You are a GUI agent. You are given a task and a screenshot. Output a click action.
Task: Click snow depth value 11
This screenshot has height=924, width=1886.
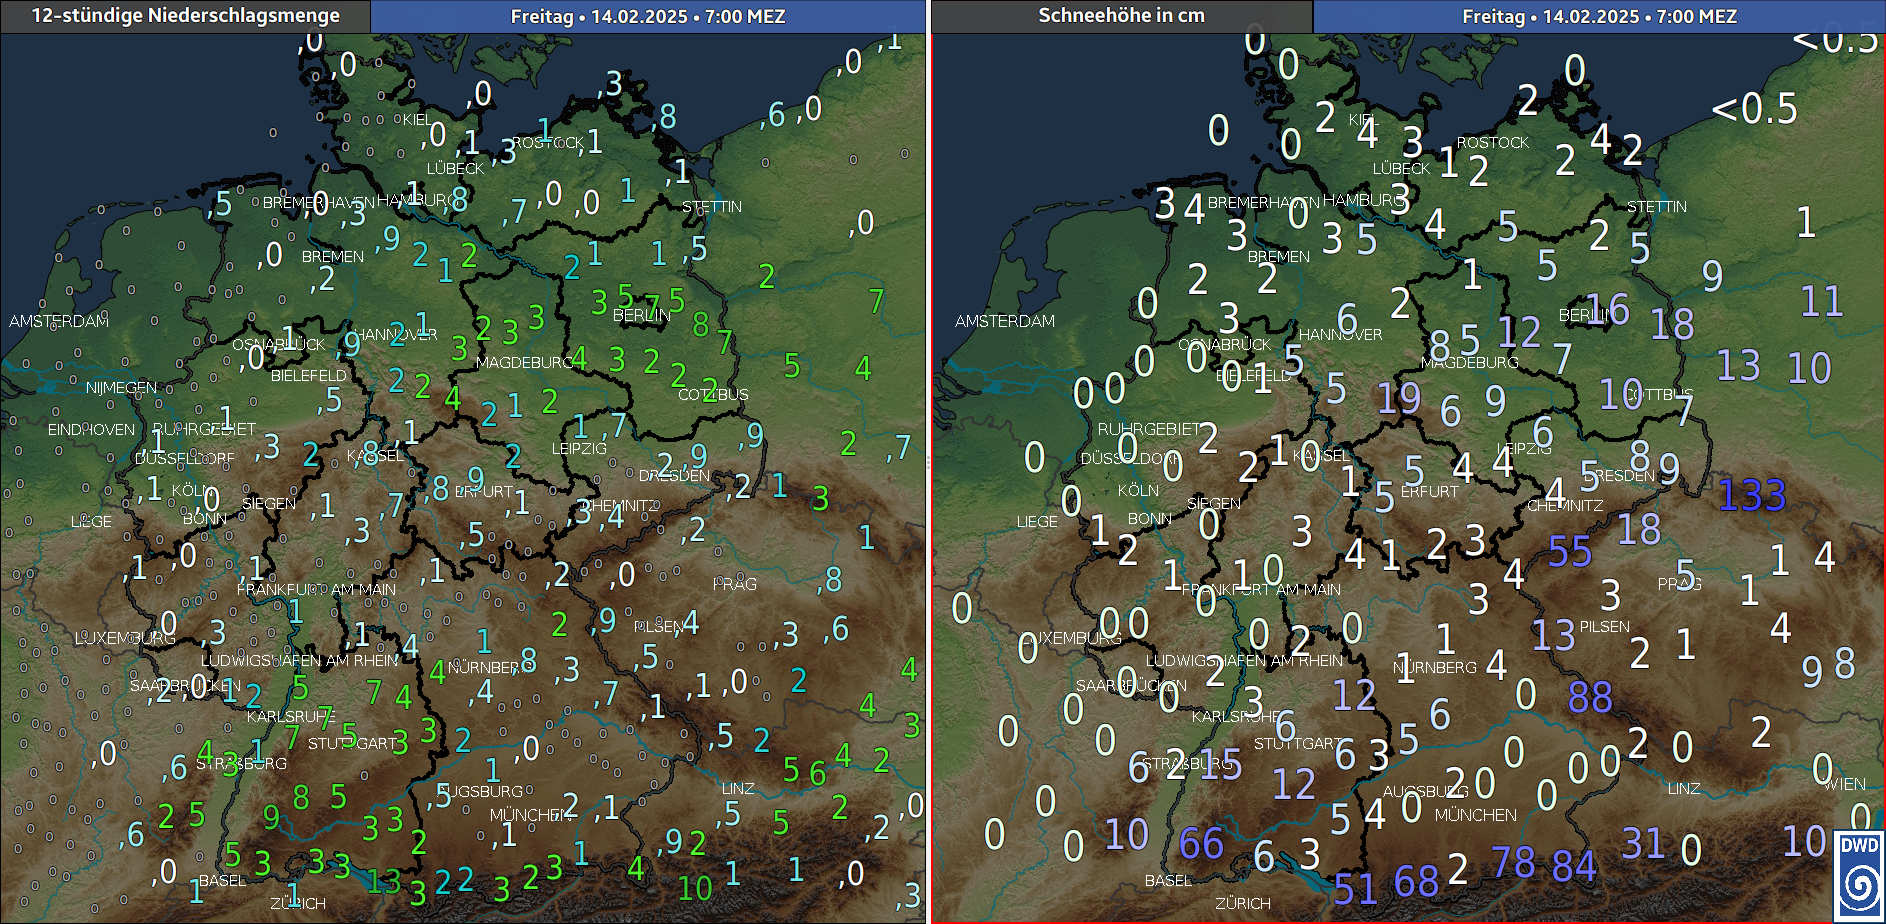click(1821, 301)
